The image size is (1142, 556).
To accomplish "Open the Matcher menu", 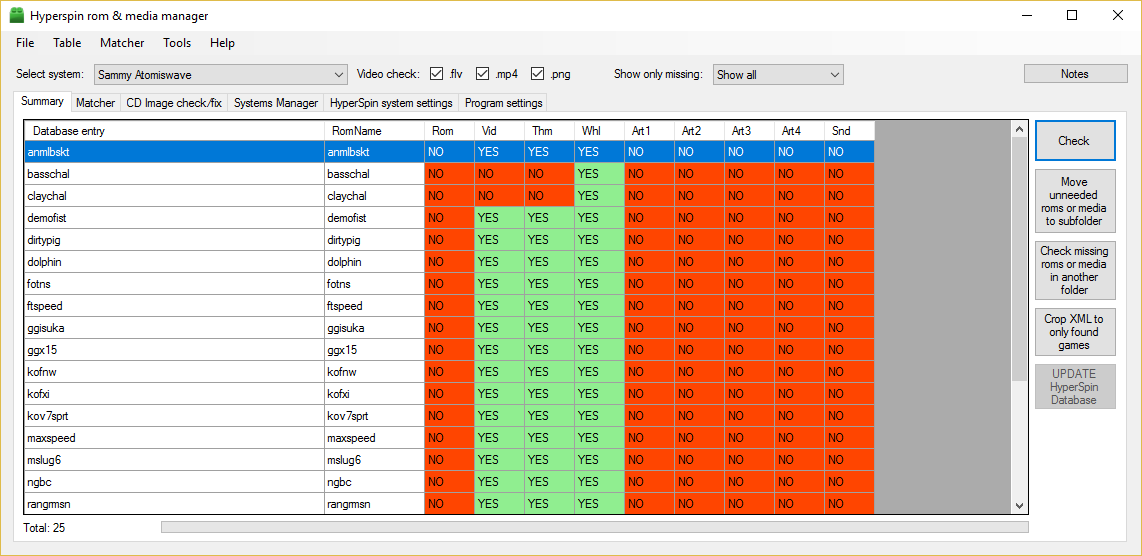I will (122, 43).
